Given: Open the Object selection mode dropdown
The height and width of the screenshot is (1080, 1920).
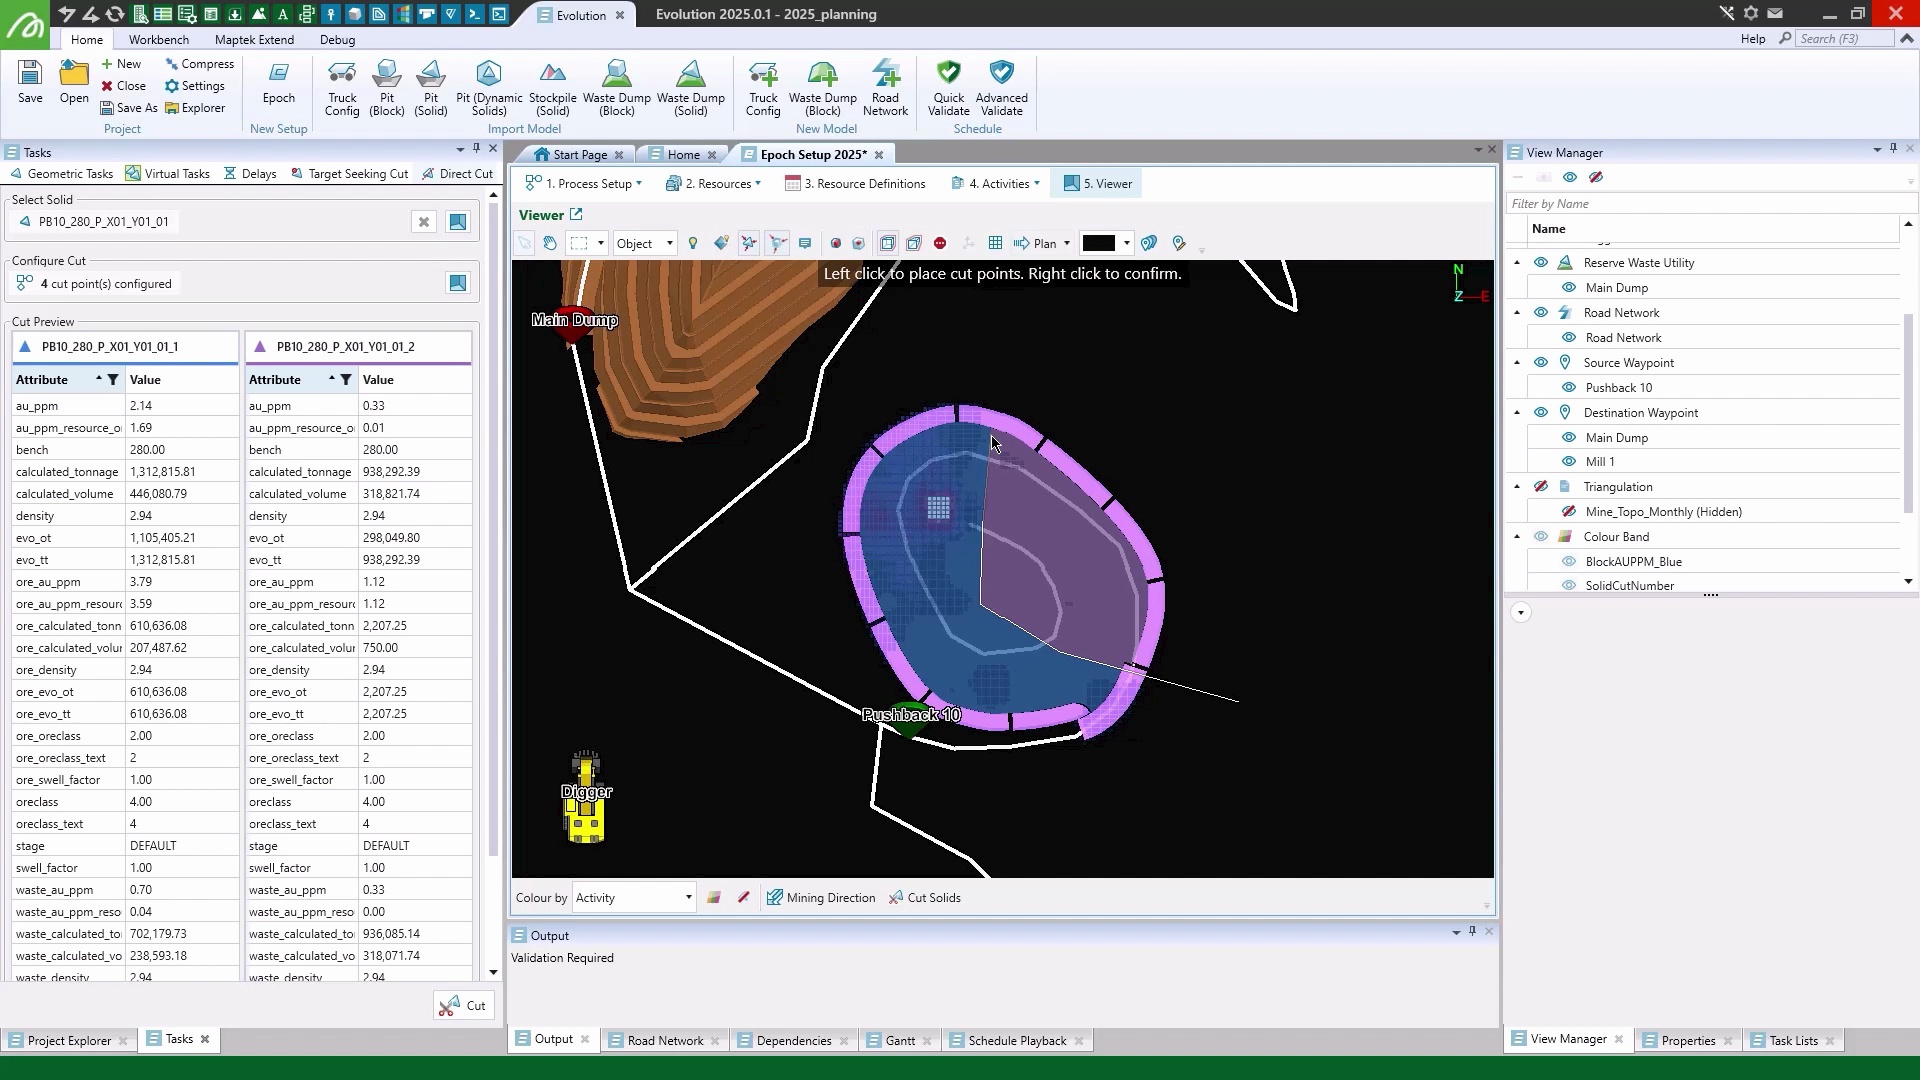Looking at the screenshot, I should click(645, 244).
